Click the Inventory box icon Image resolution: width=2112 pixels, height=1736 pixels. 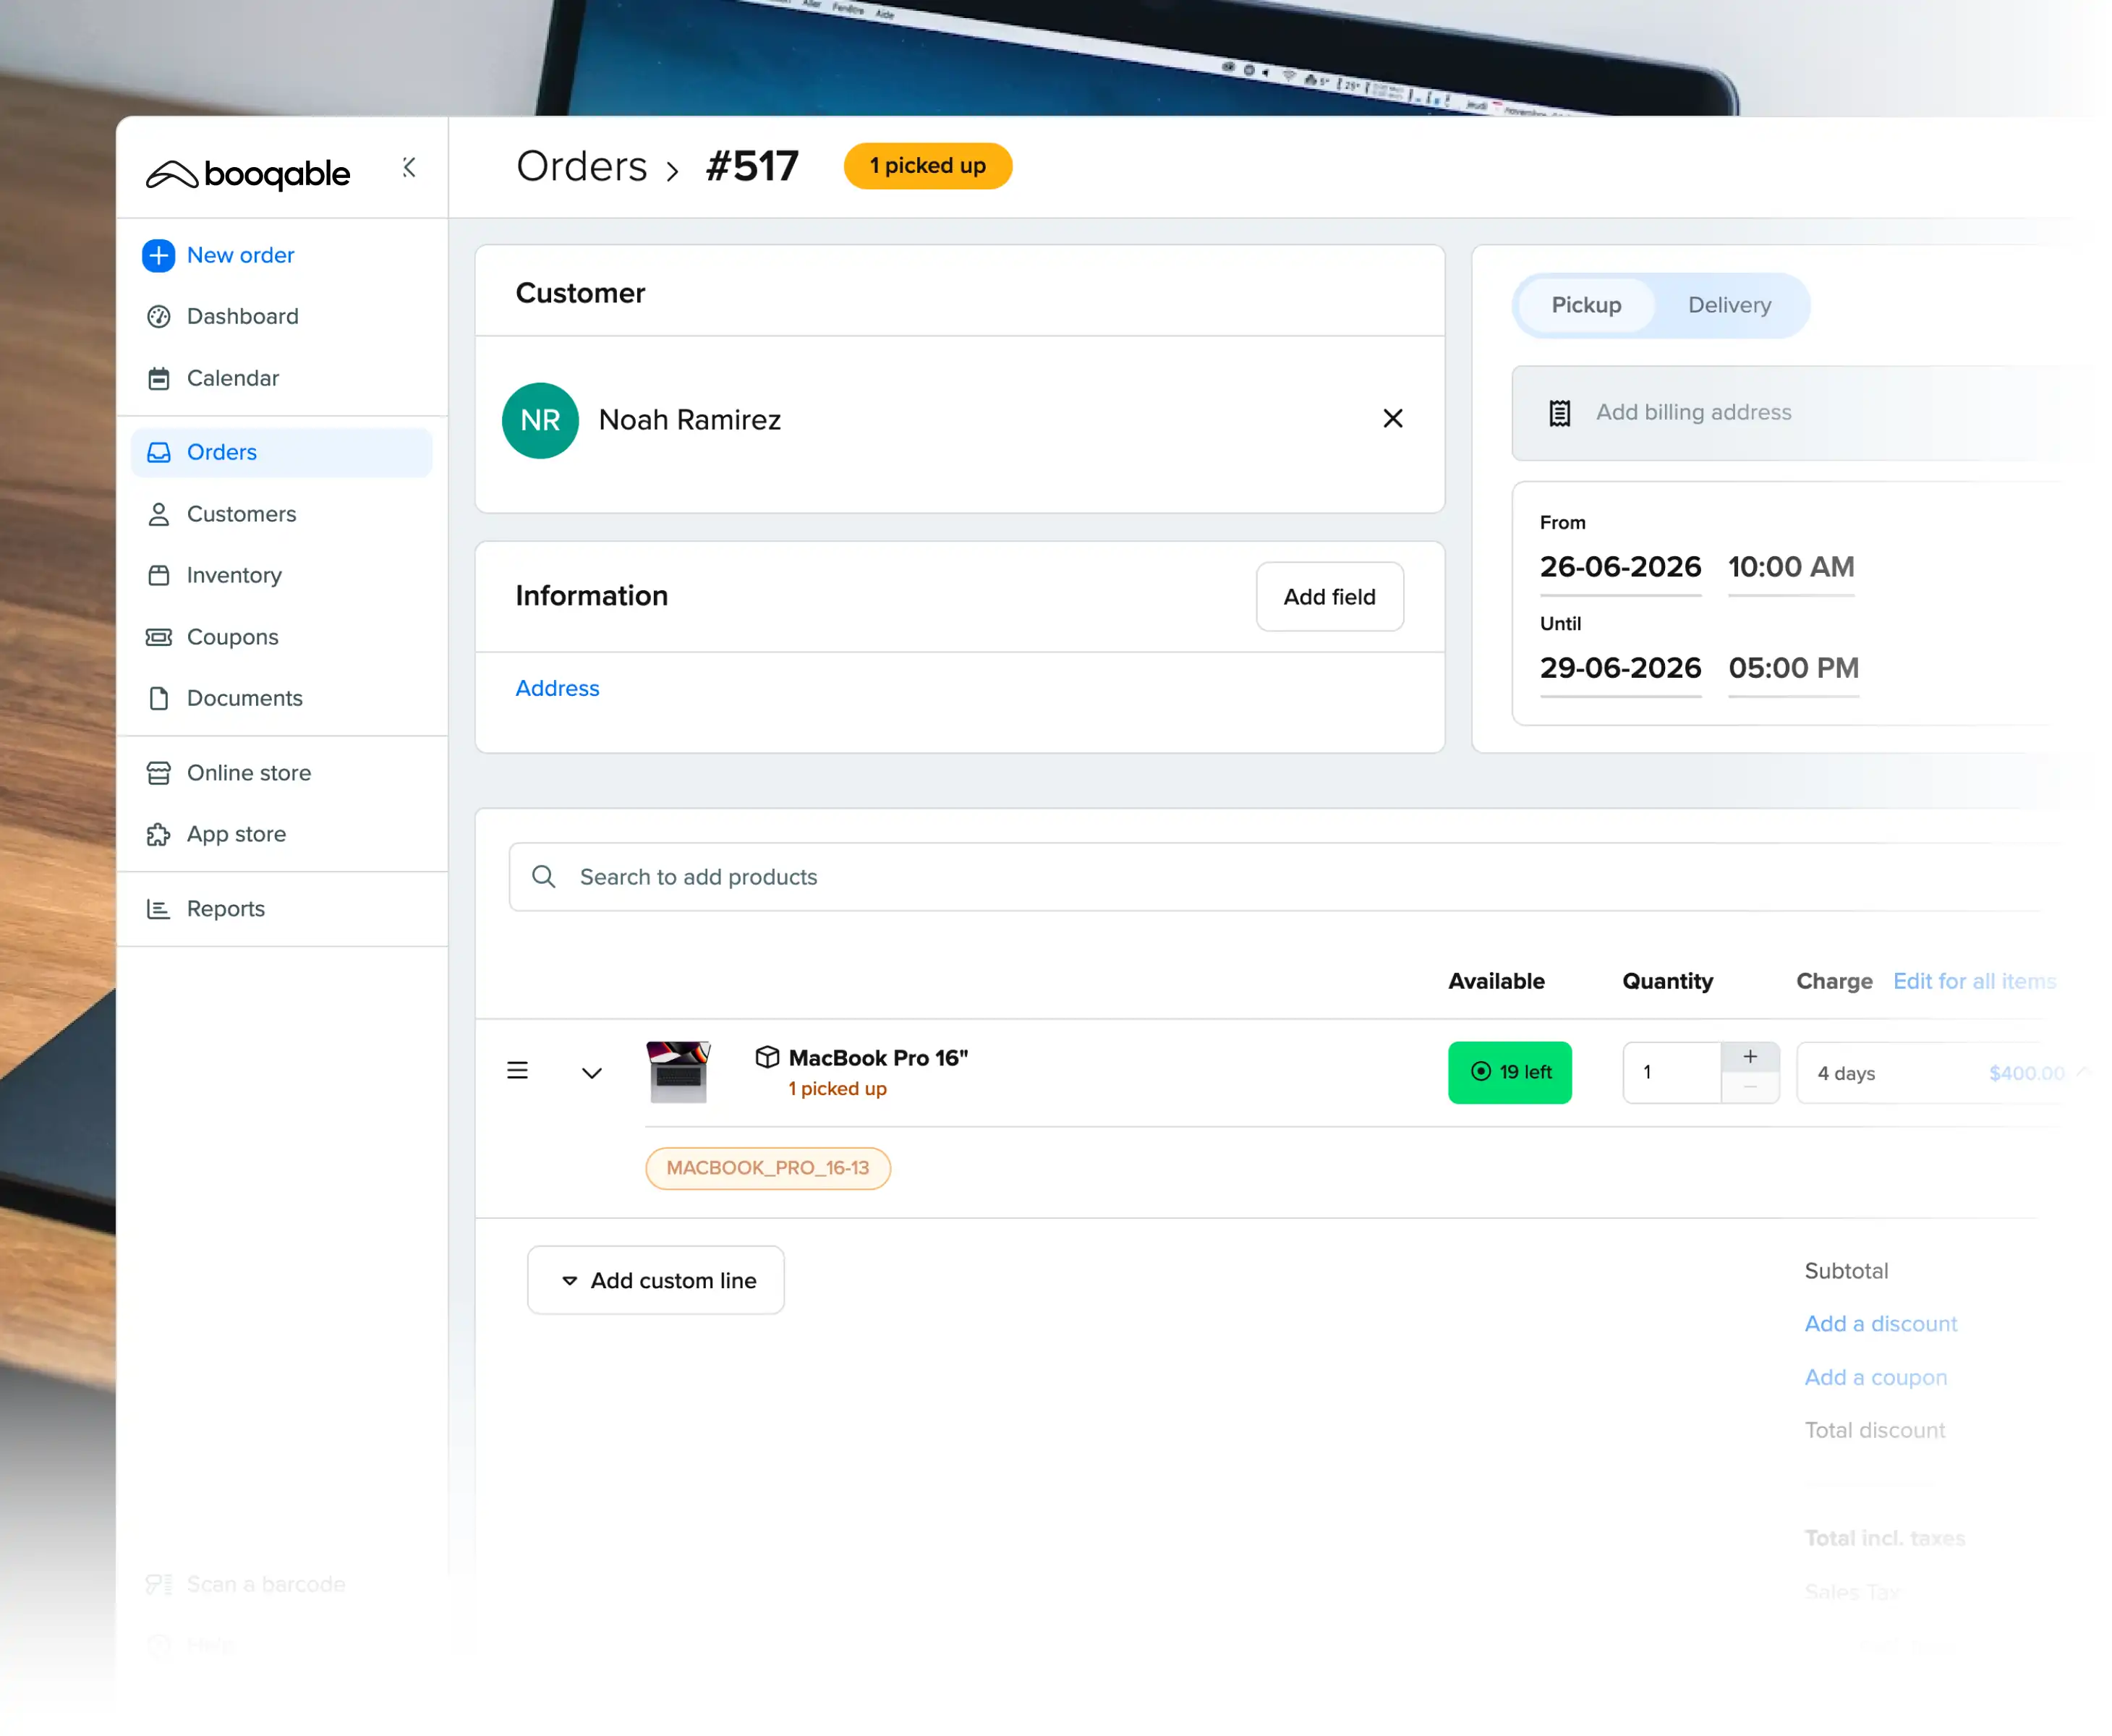158,575
